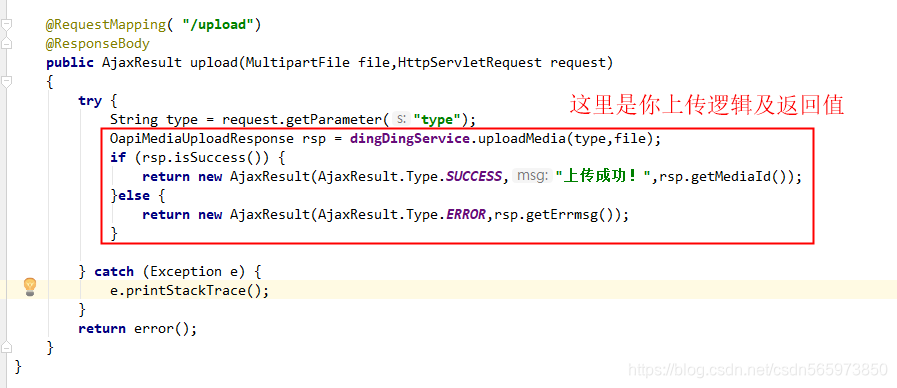Click the getMediaId method call
Viewport: 897px width, 388px height.
click(x=732, y=177)
